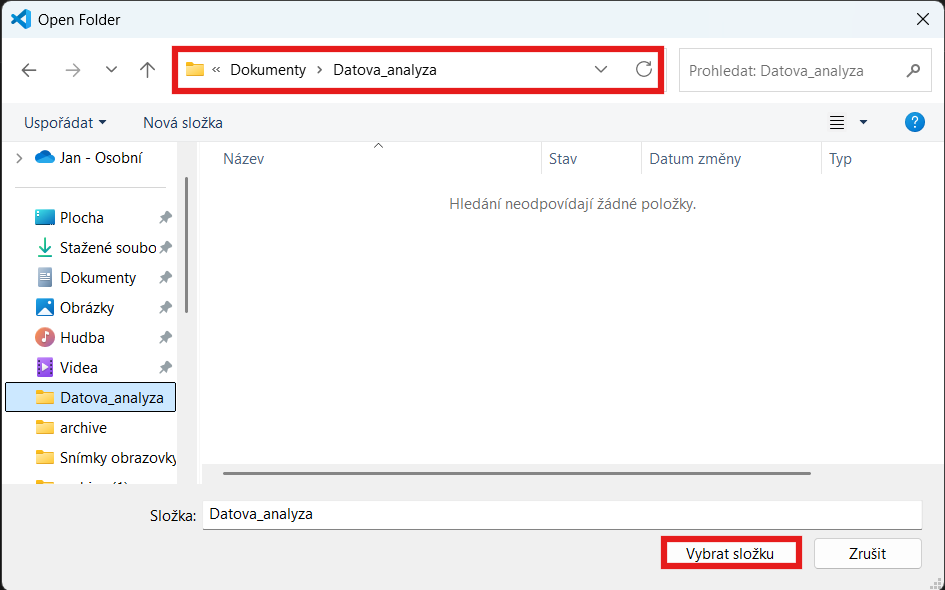Open Obrázky in the sidebar
This screenshot has width=945, height=590.
(x=75, y=308)
